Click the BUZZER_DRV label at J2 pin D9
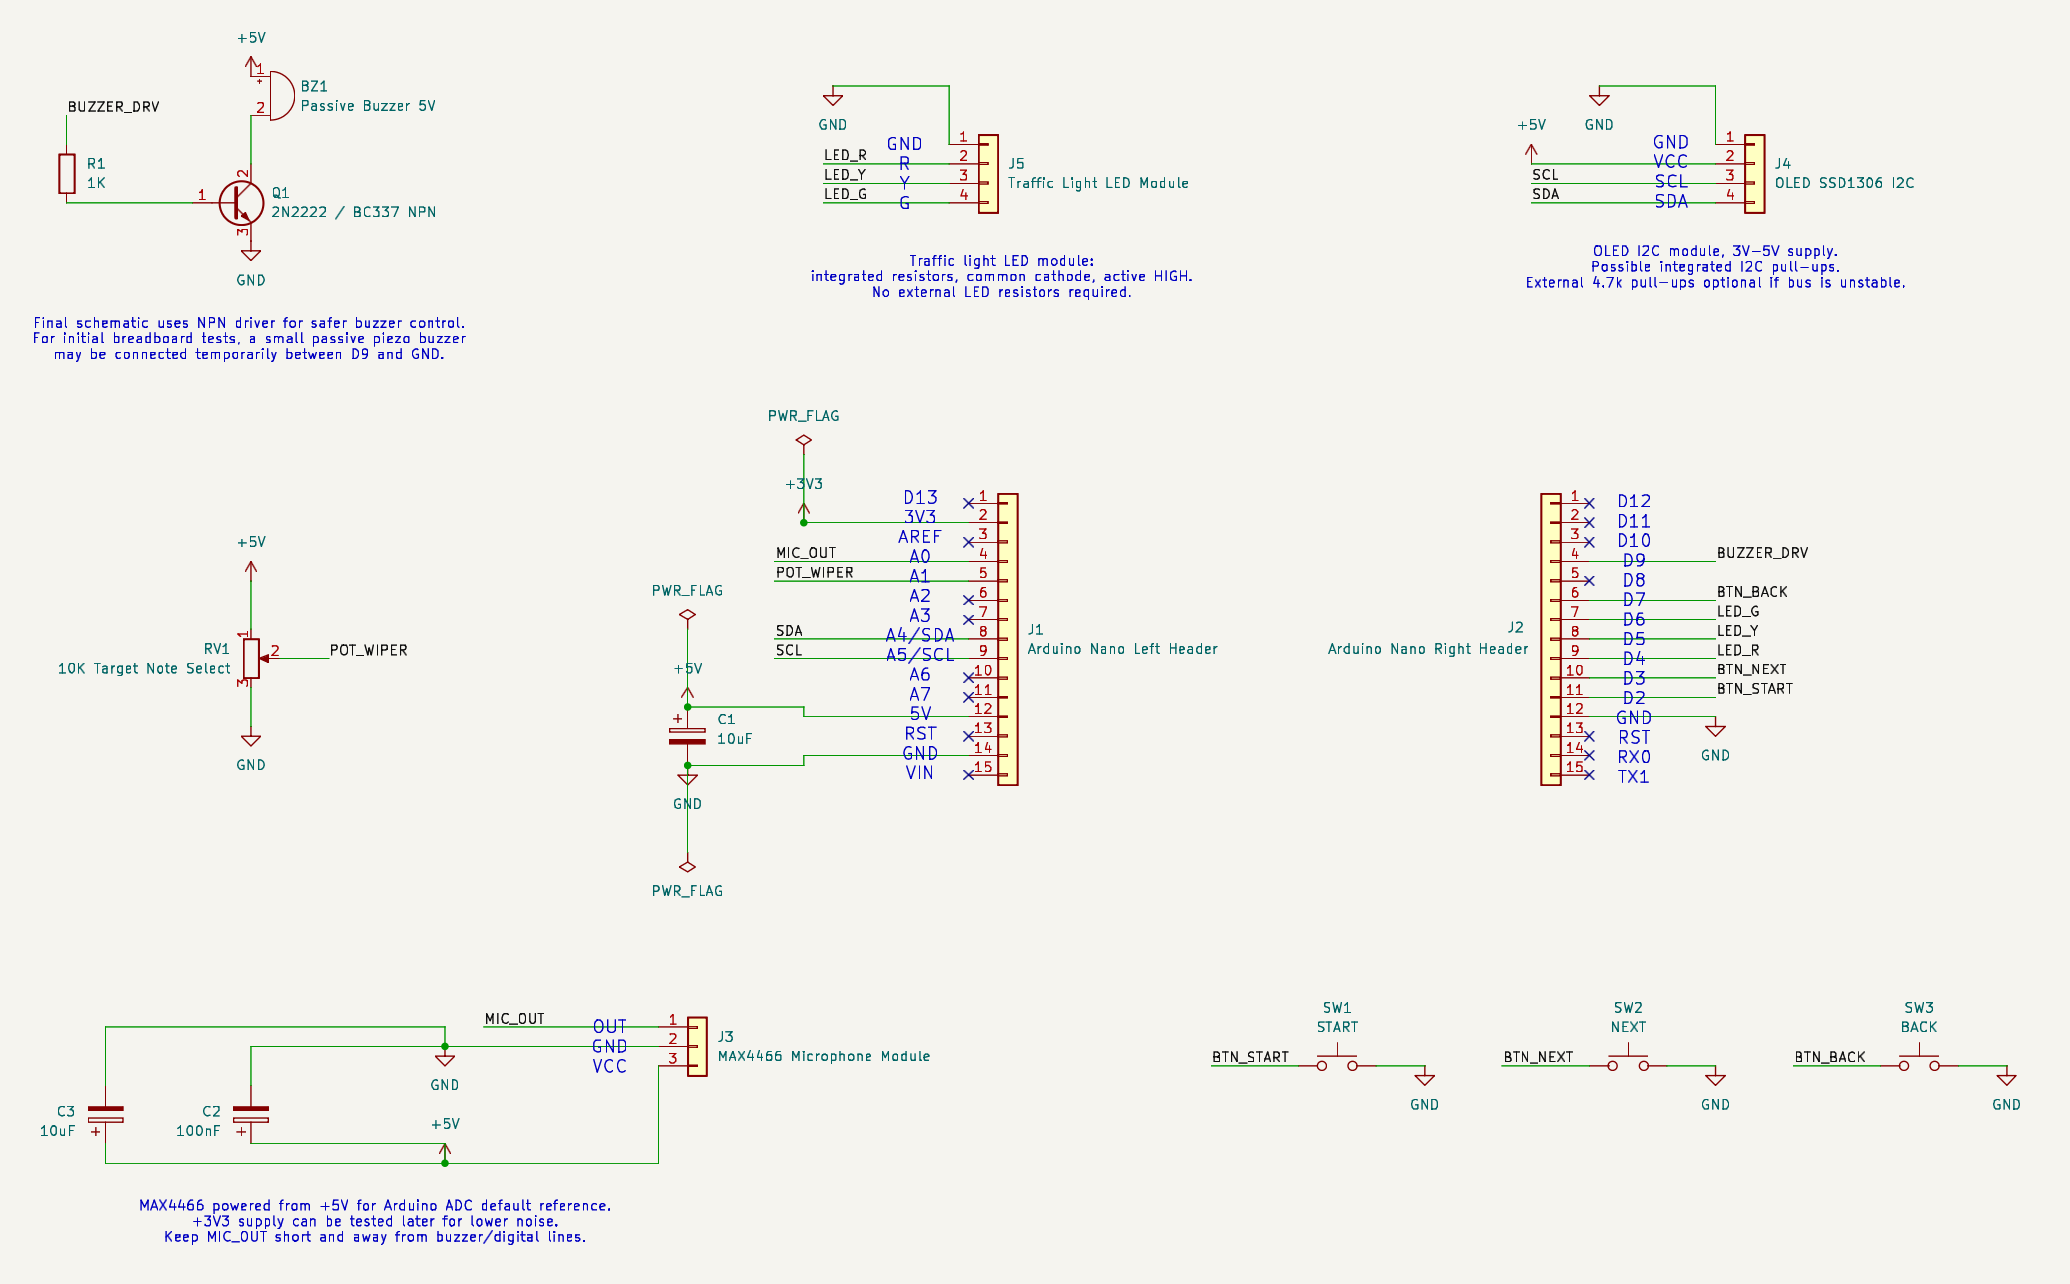Viewport: 2070px width, 1284px height. (1762, 553)
